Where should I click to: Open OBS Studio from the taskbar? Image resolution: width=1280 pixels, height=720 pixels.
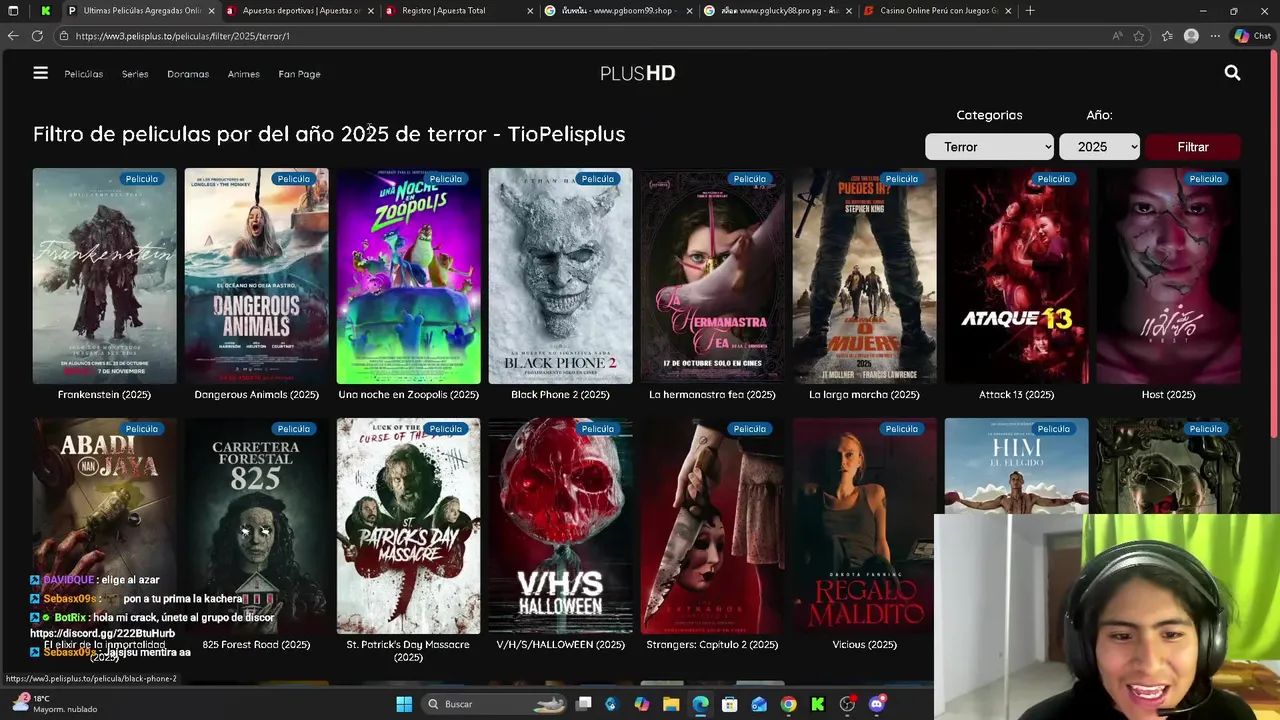pyautogui.click(x=847, y=704)
